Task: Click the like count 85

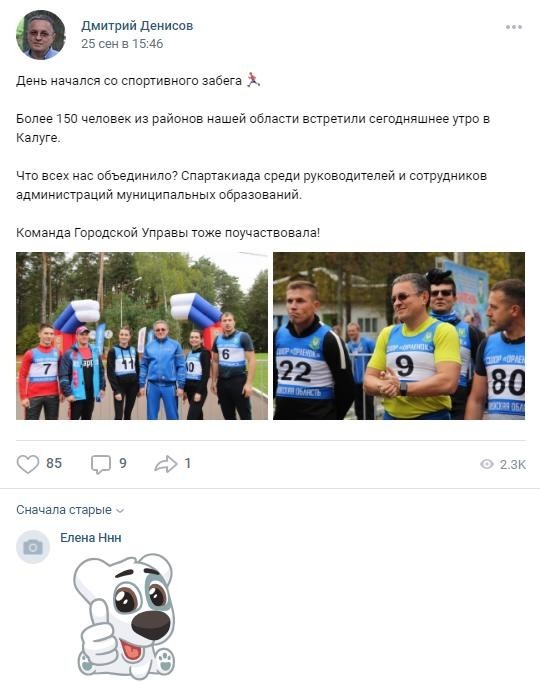Action: coord(54,464)
